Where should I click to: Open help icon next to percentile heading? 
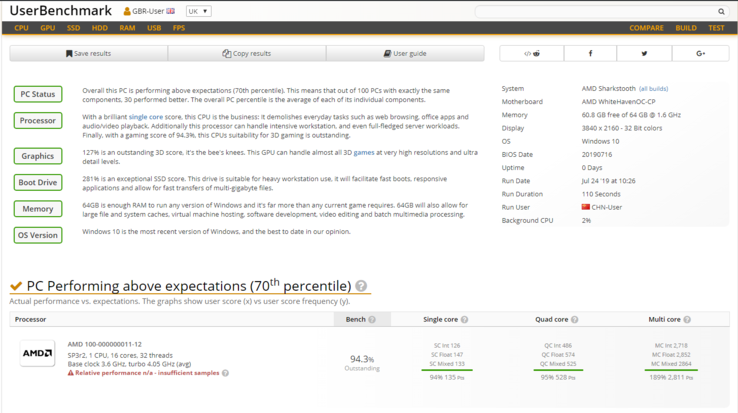[361, 286]
